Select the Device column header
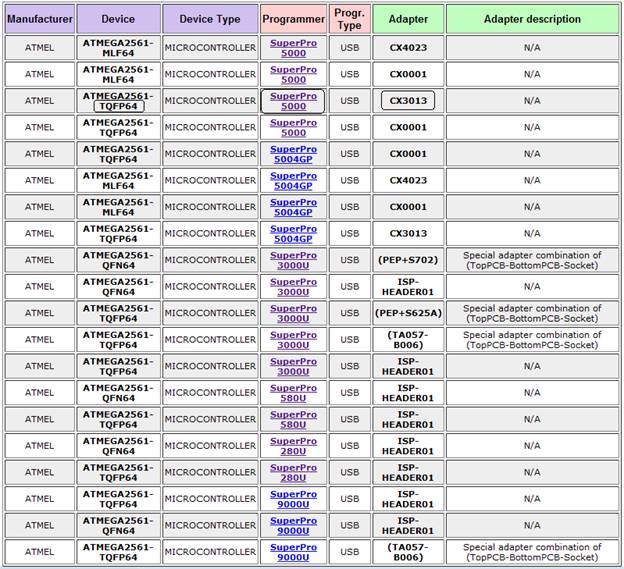The height and width of the screenshot is (569, 624). (118, 19)
